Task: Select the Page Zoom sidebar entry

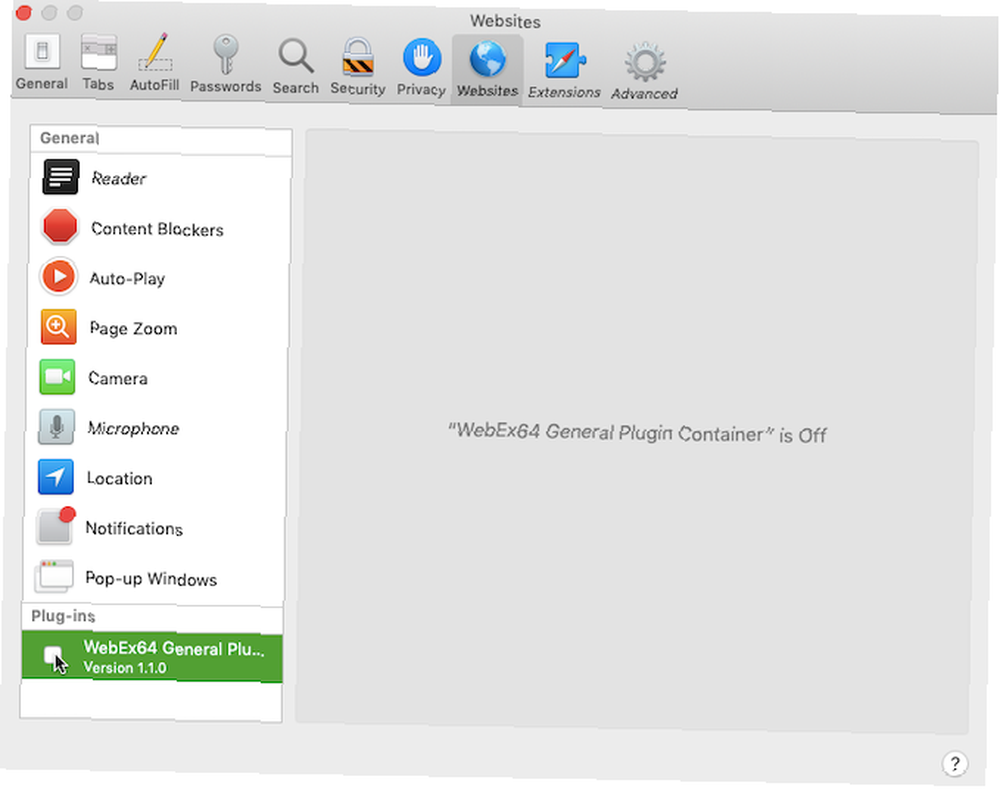Action: tap(158, 327)
